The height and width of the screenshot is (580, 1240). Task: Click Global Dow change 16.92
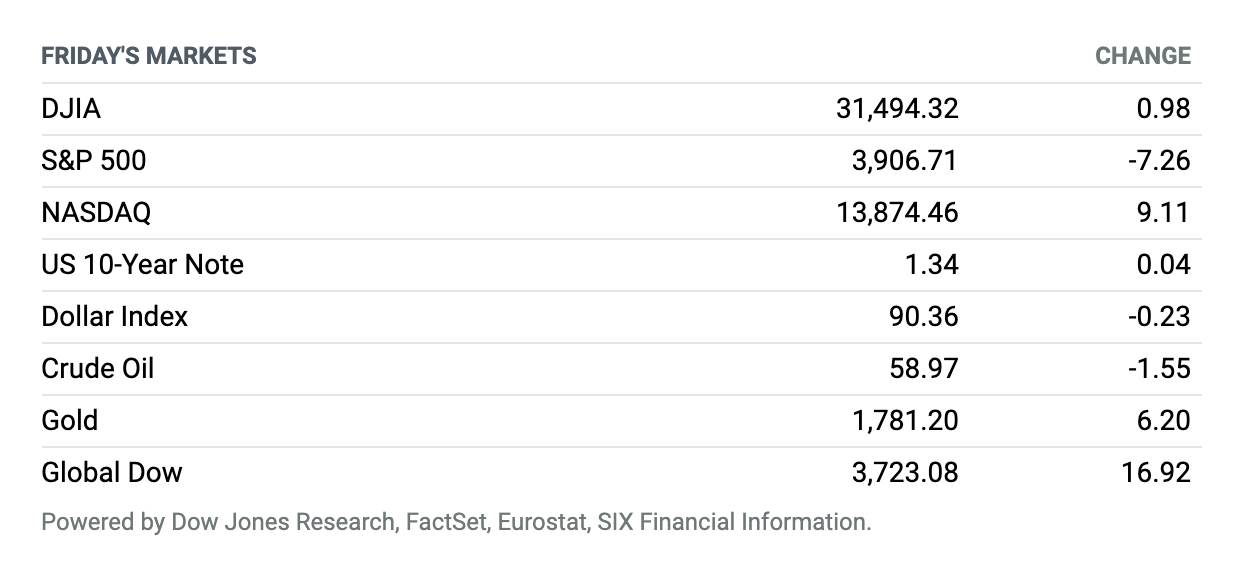pos(1156,472)
